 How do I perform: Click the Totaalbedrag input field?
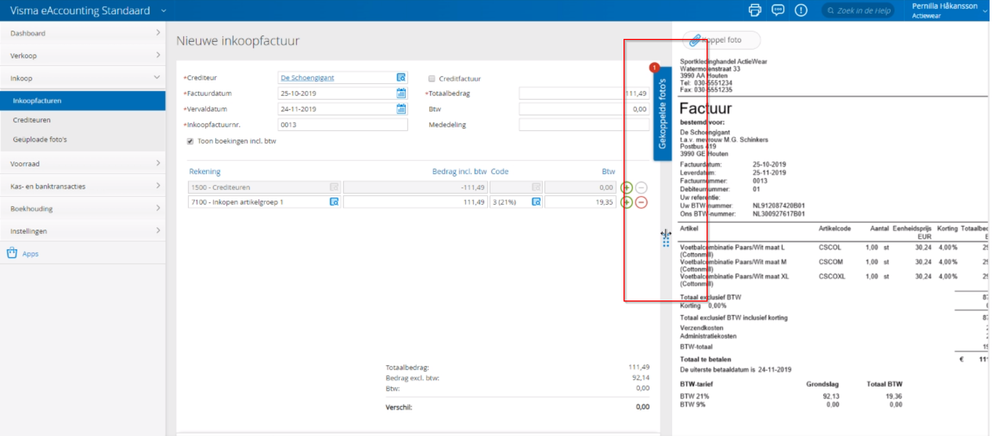[x=584, y=94]
